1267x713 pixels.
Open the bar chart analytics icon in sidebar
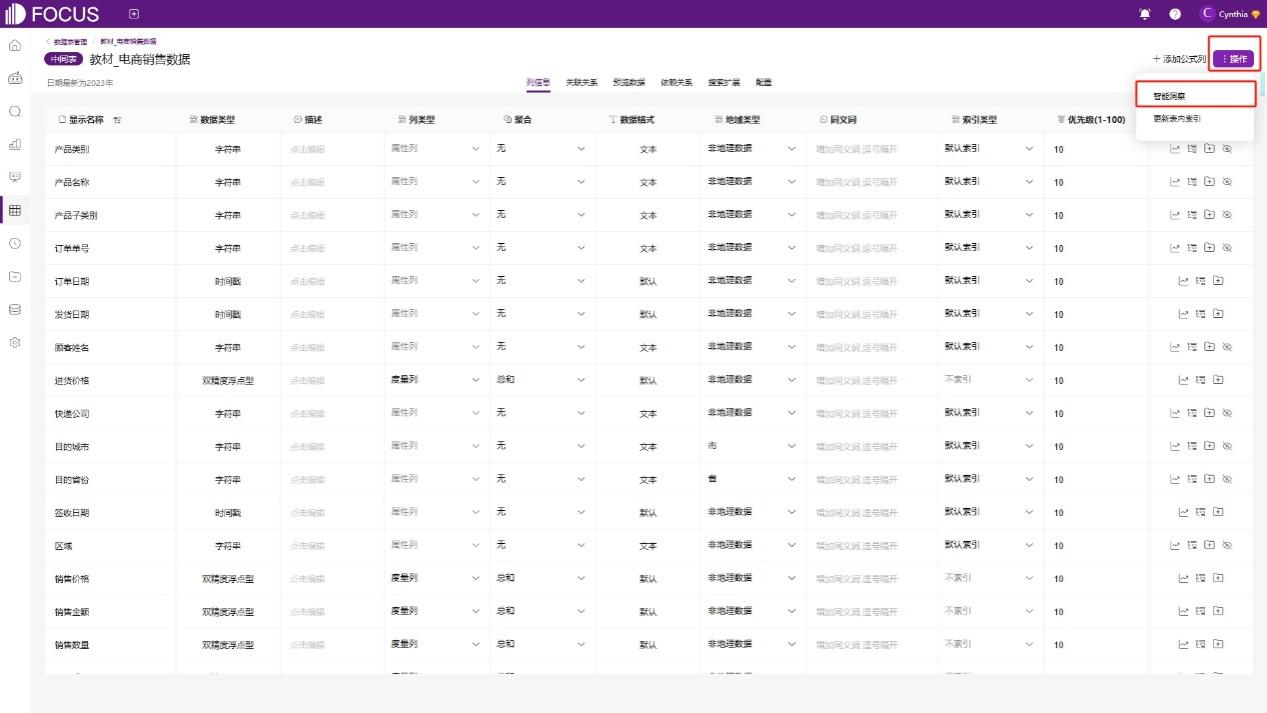point(13,145)
